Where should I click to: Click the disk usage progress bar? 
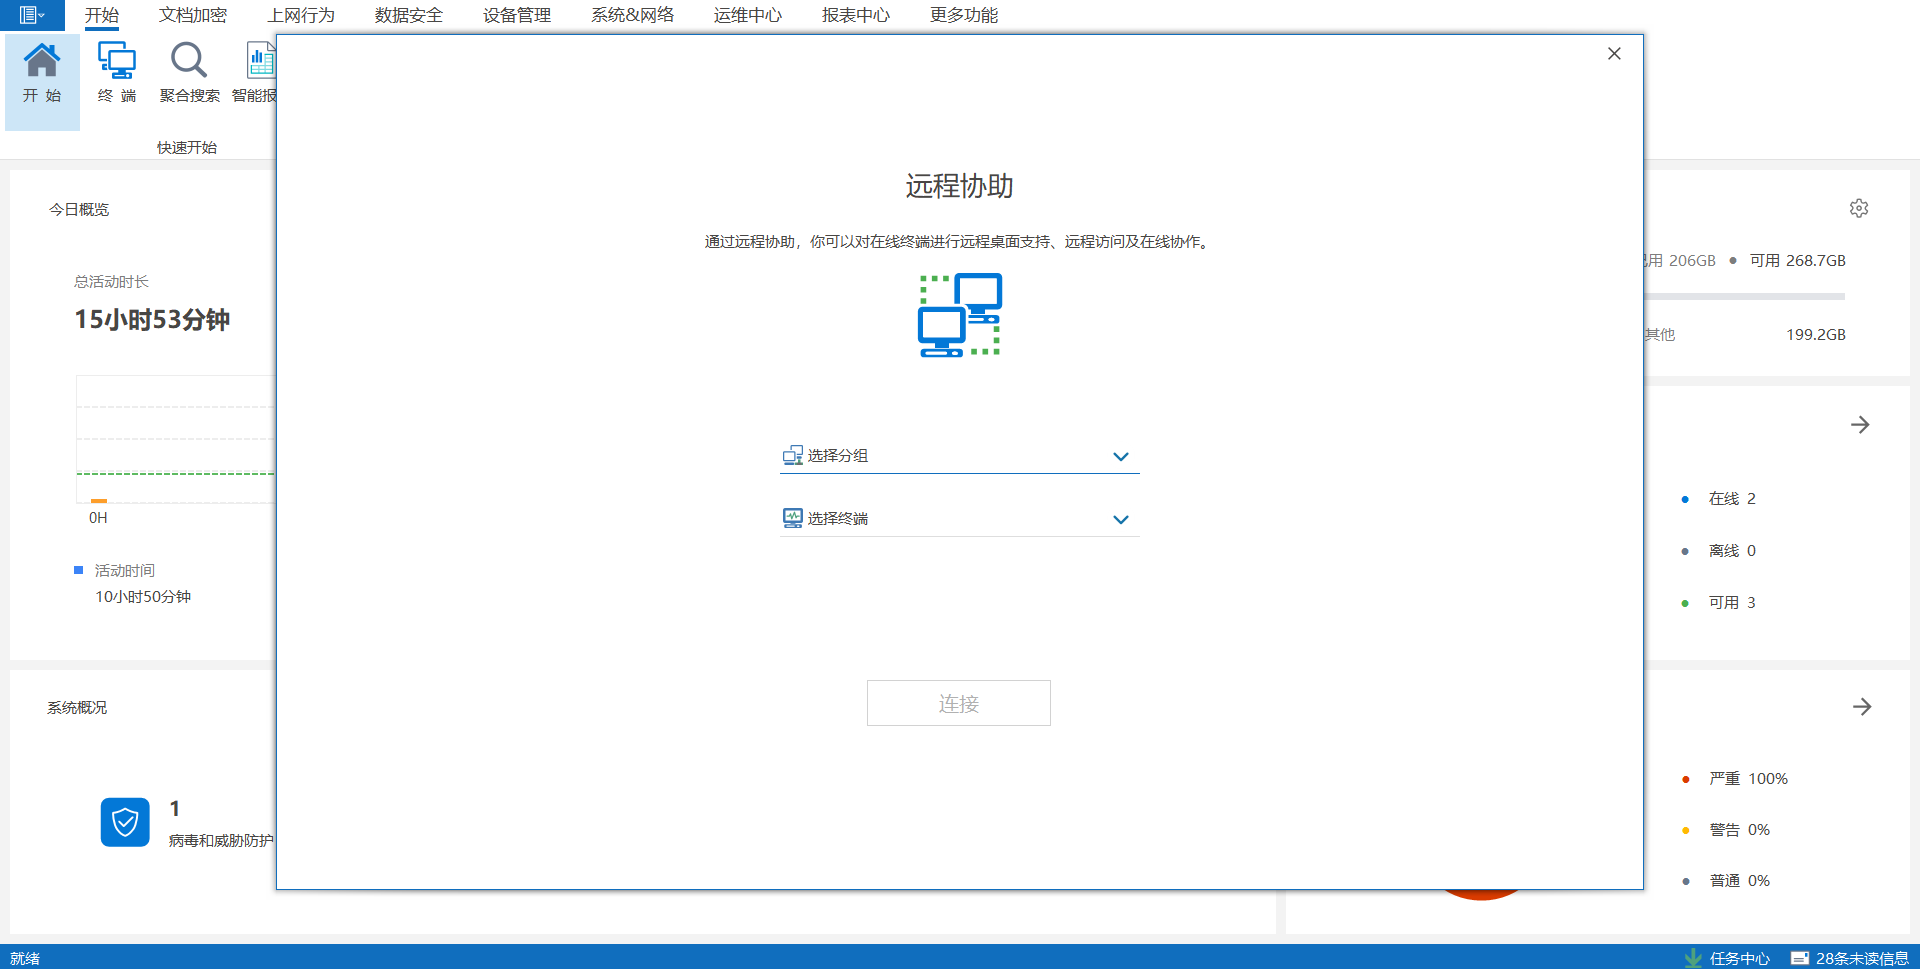click(x=1745, y=296)
